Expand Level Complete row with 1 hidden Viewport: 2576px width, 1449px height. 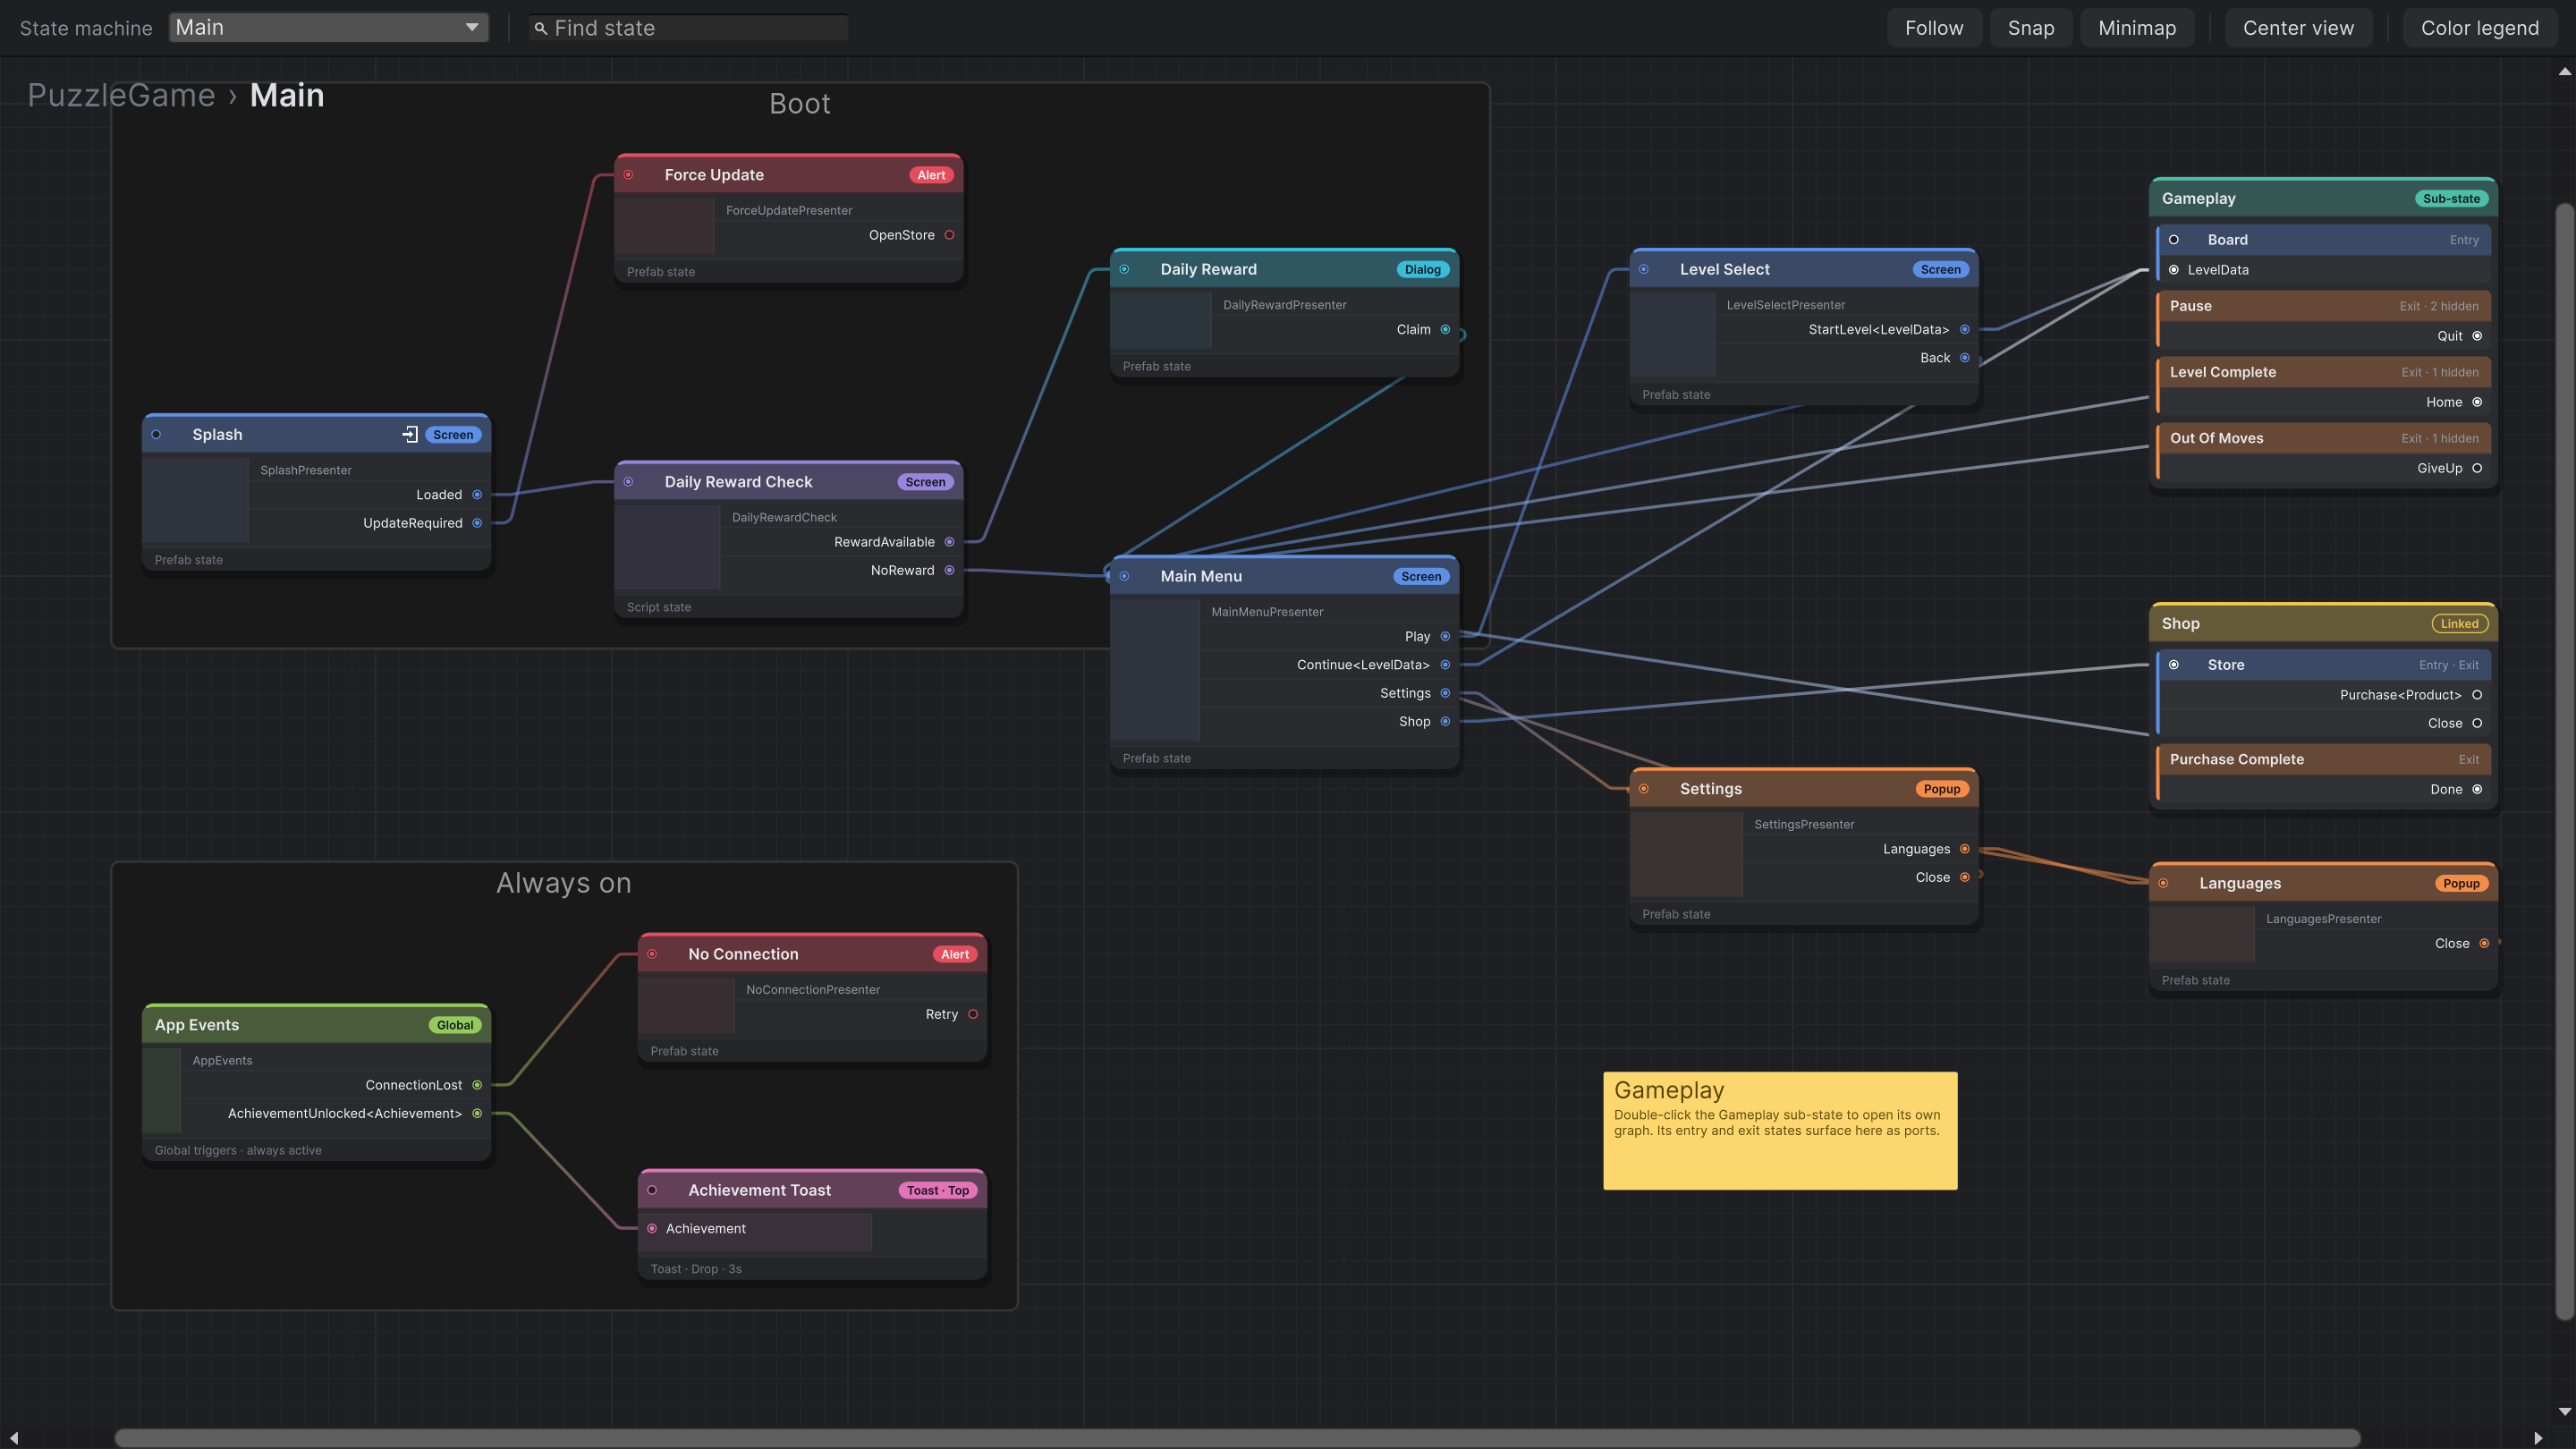pos(2325,372)
